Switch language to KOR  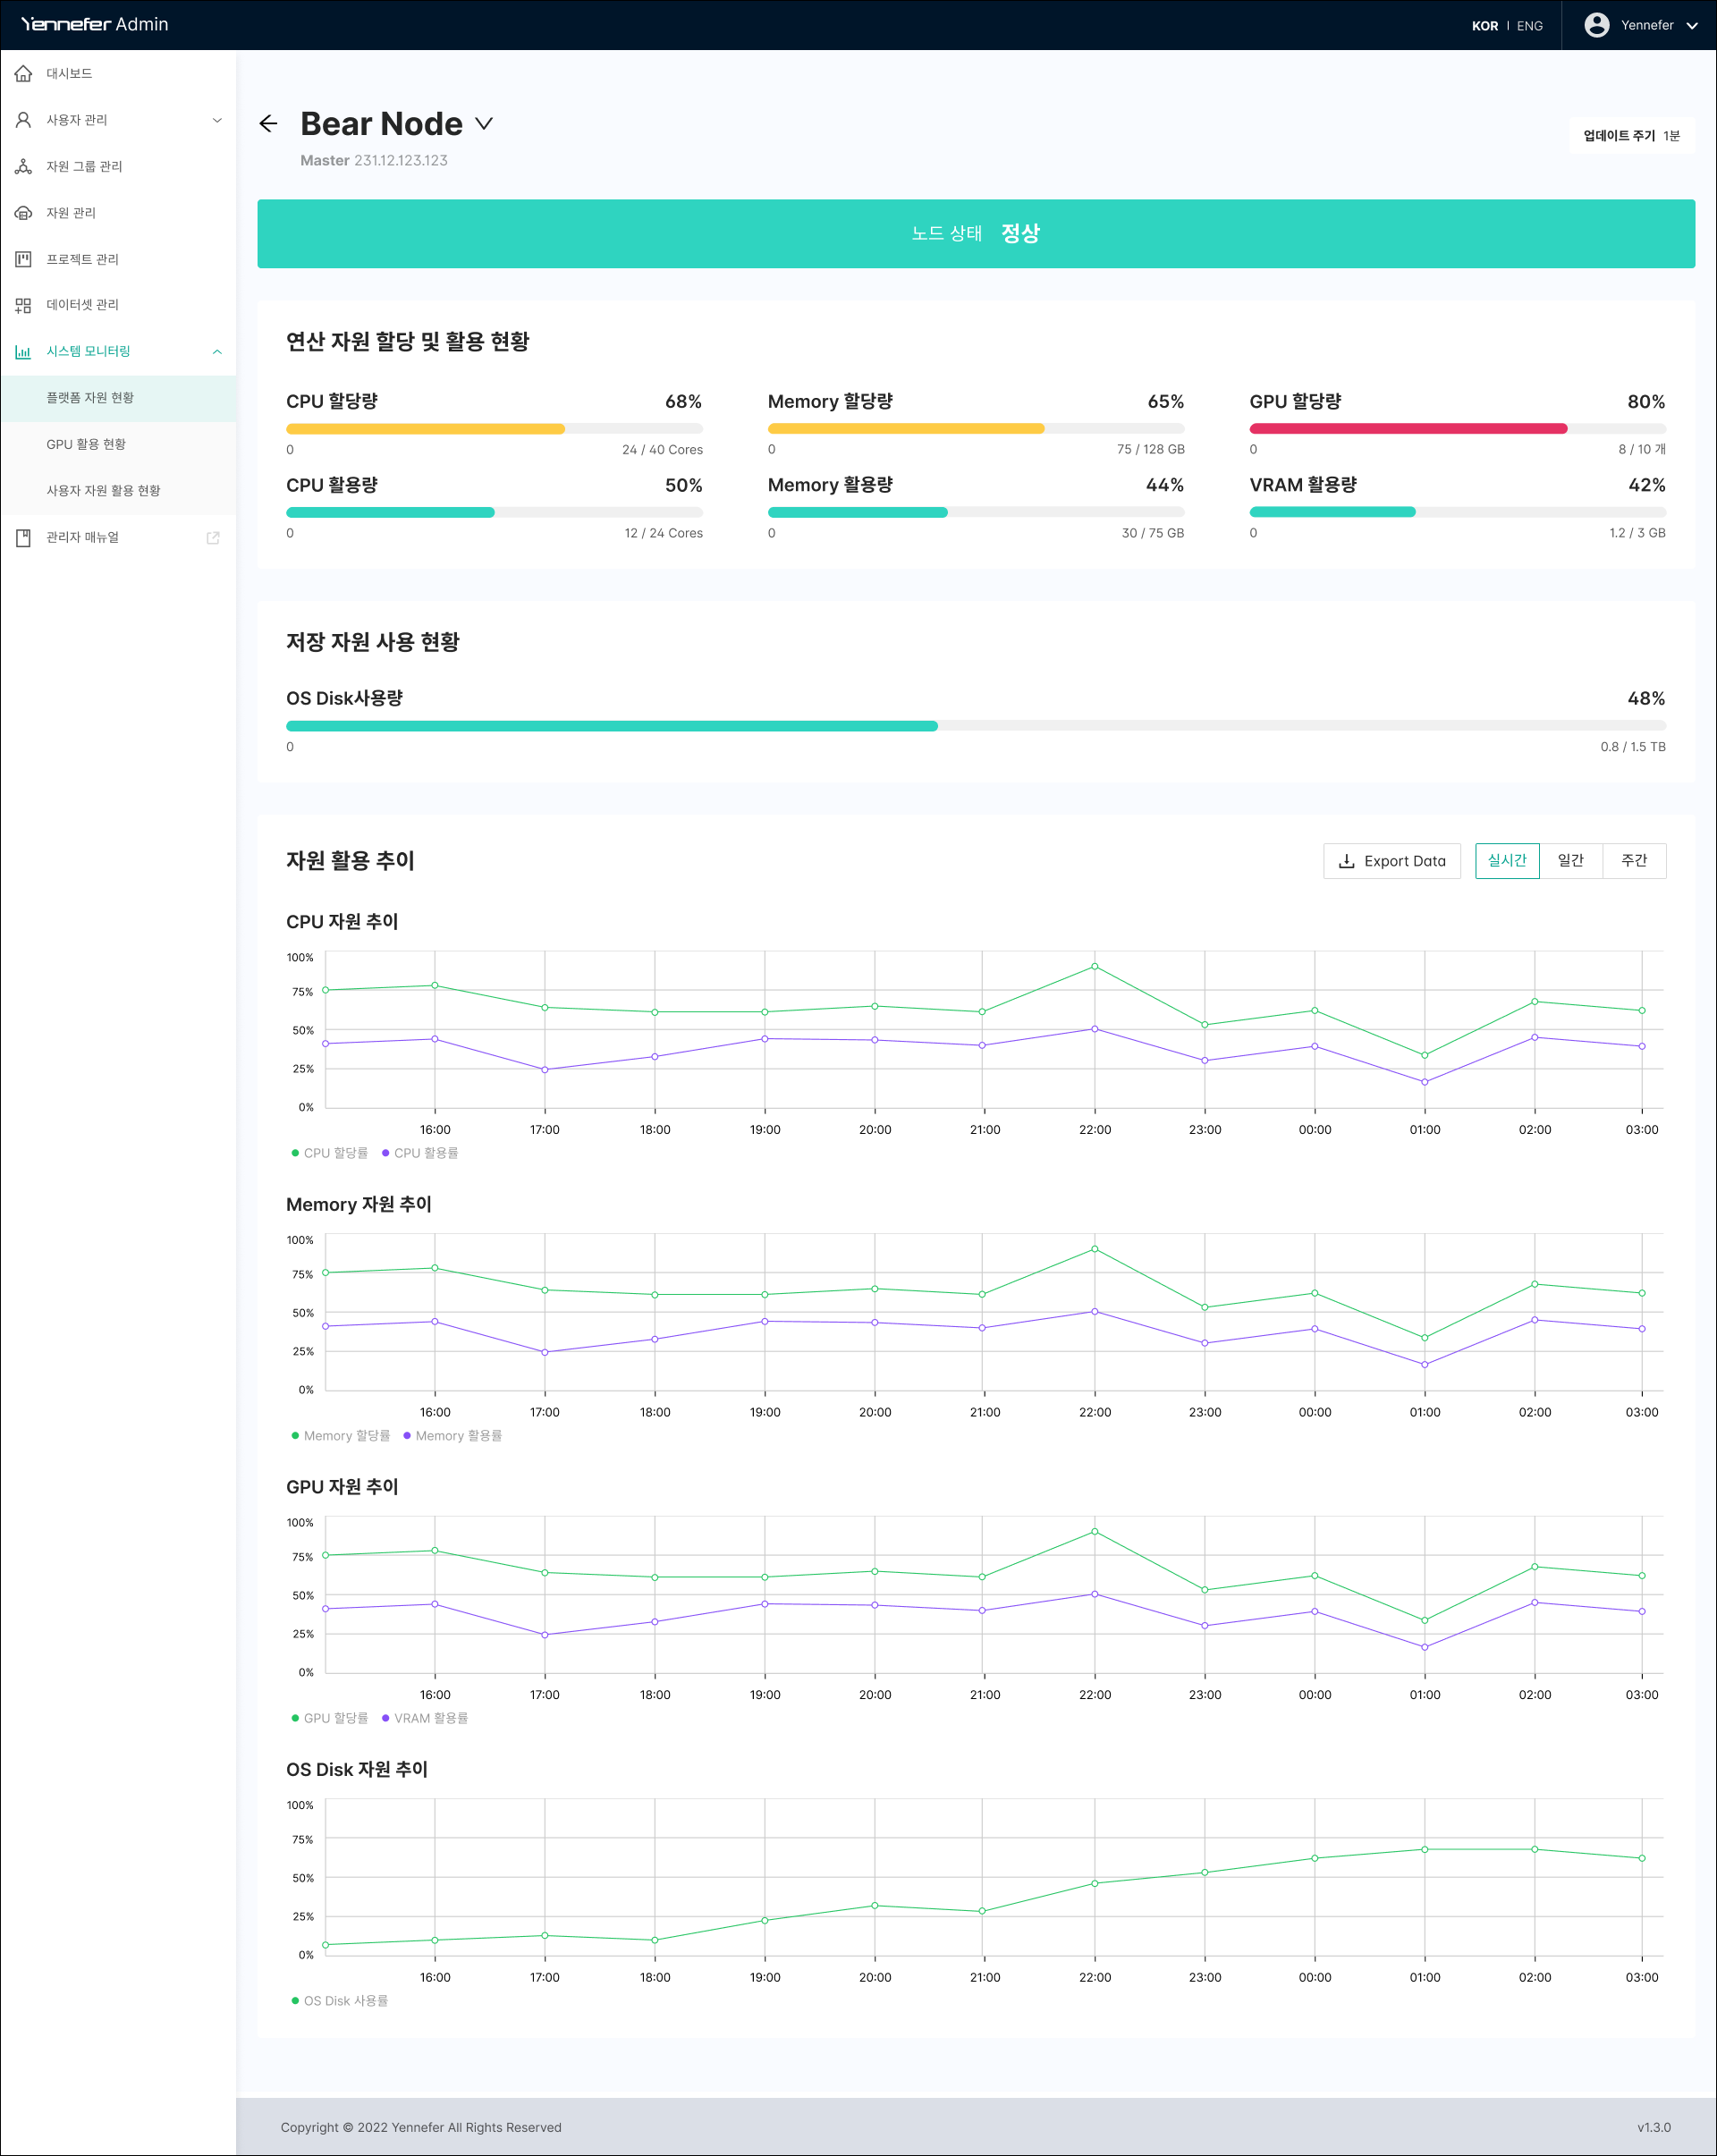point(1484,26)
